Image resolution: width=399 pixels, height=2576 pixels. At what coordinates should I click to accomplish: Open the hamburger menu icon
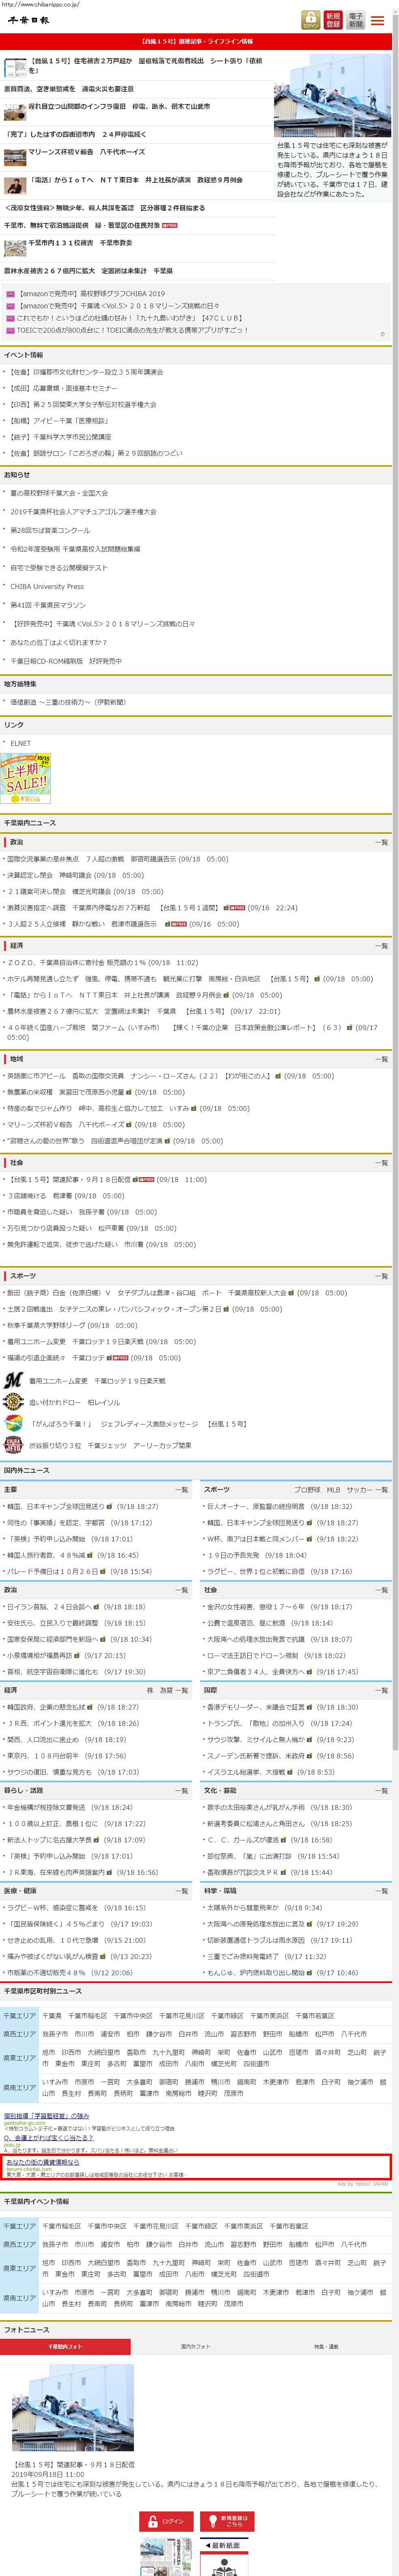coord(378,20)
